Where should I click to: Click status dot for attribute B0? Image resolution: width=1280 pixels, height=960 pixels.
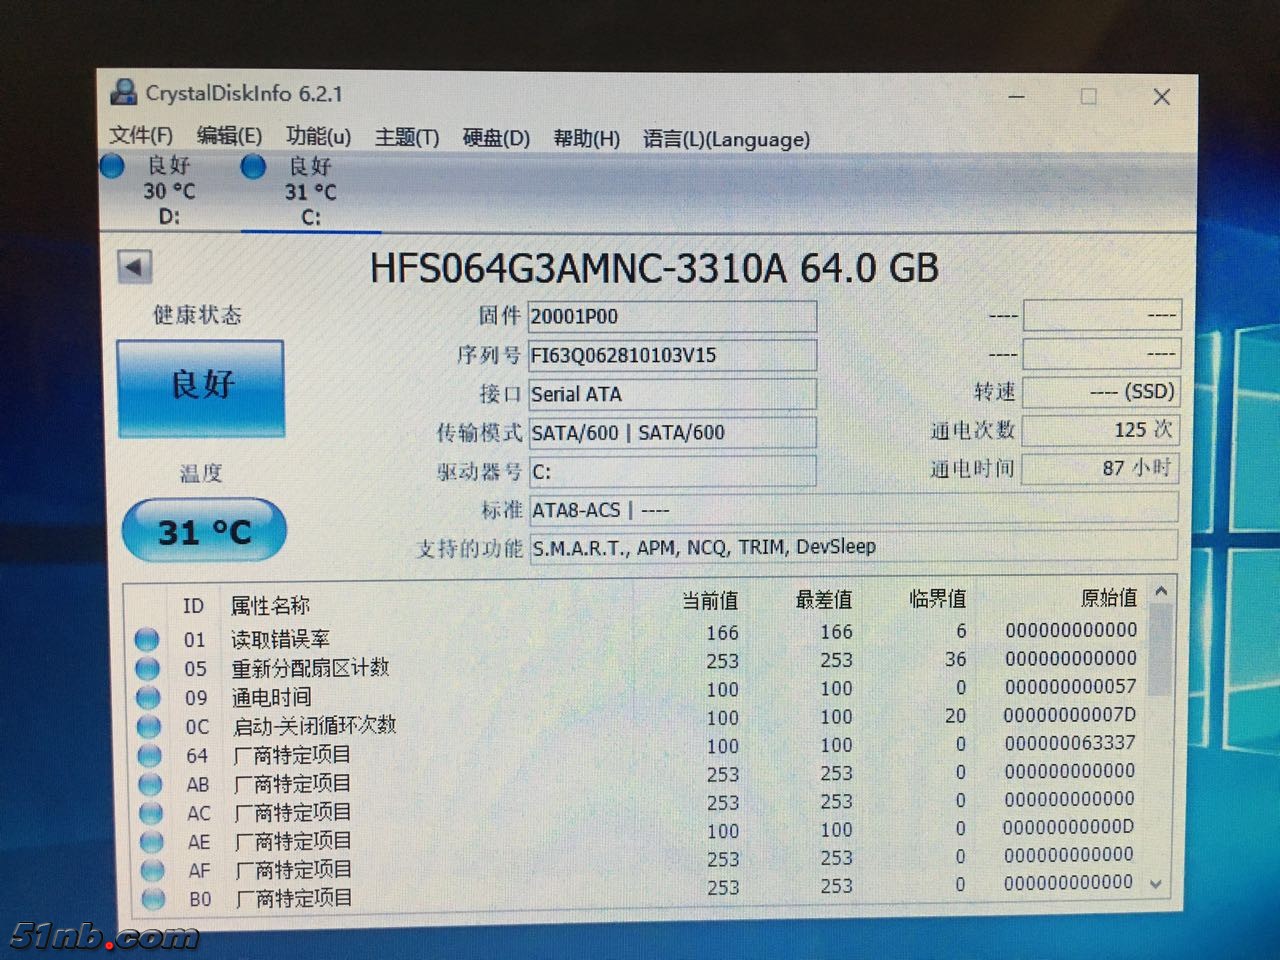[153, 899]
